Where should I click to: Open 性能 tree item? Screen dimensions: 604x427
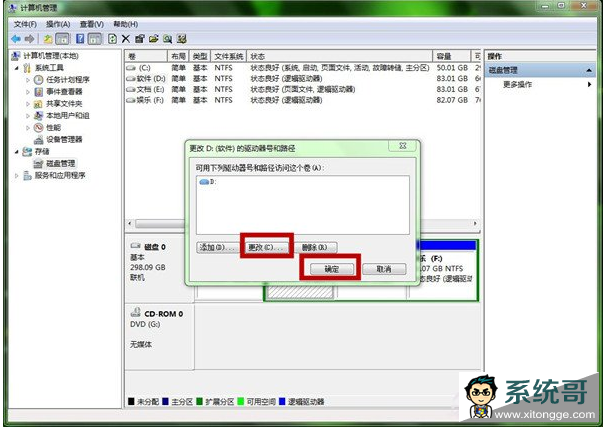pos(54,128)
